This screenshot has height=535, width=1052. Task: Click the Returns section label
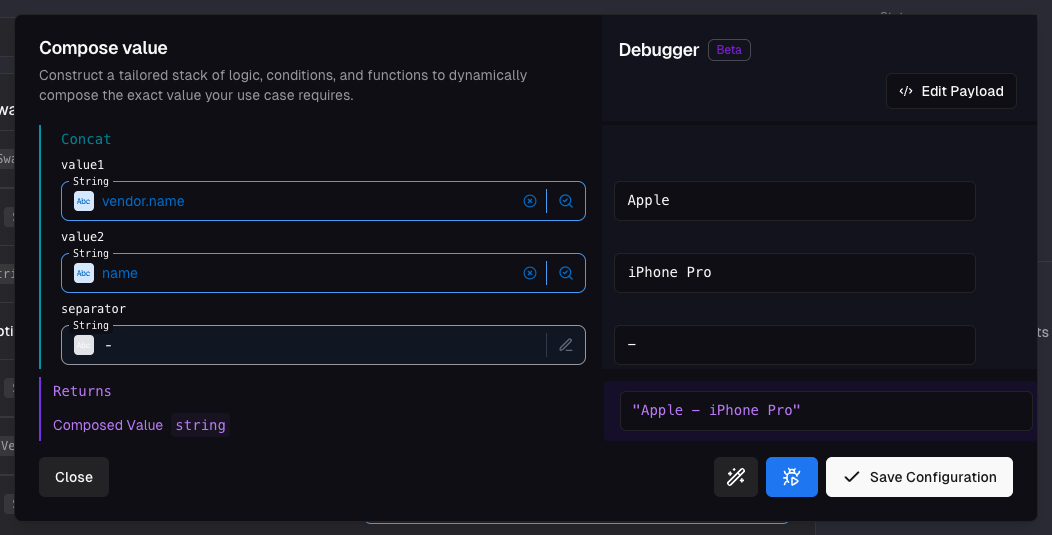(82, 391)
